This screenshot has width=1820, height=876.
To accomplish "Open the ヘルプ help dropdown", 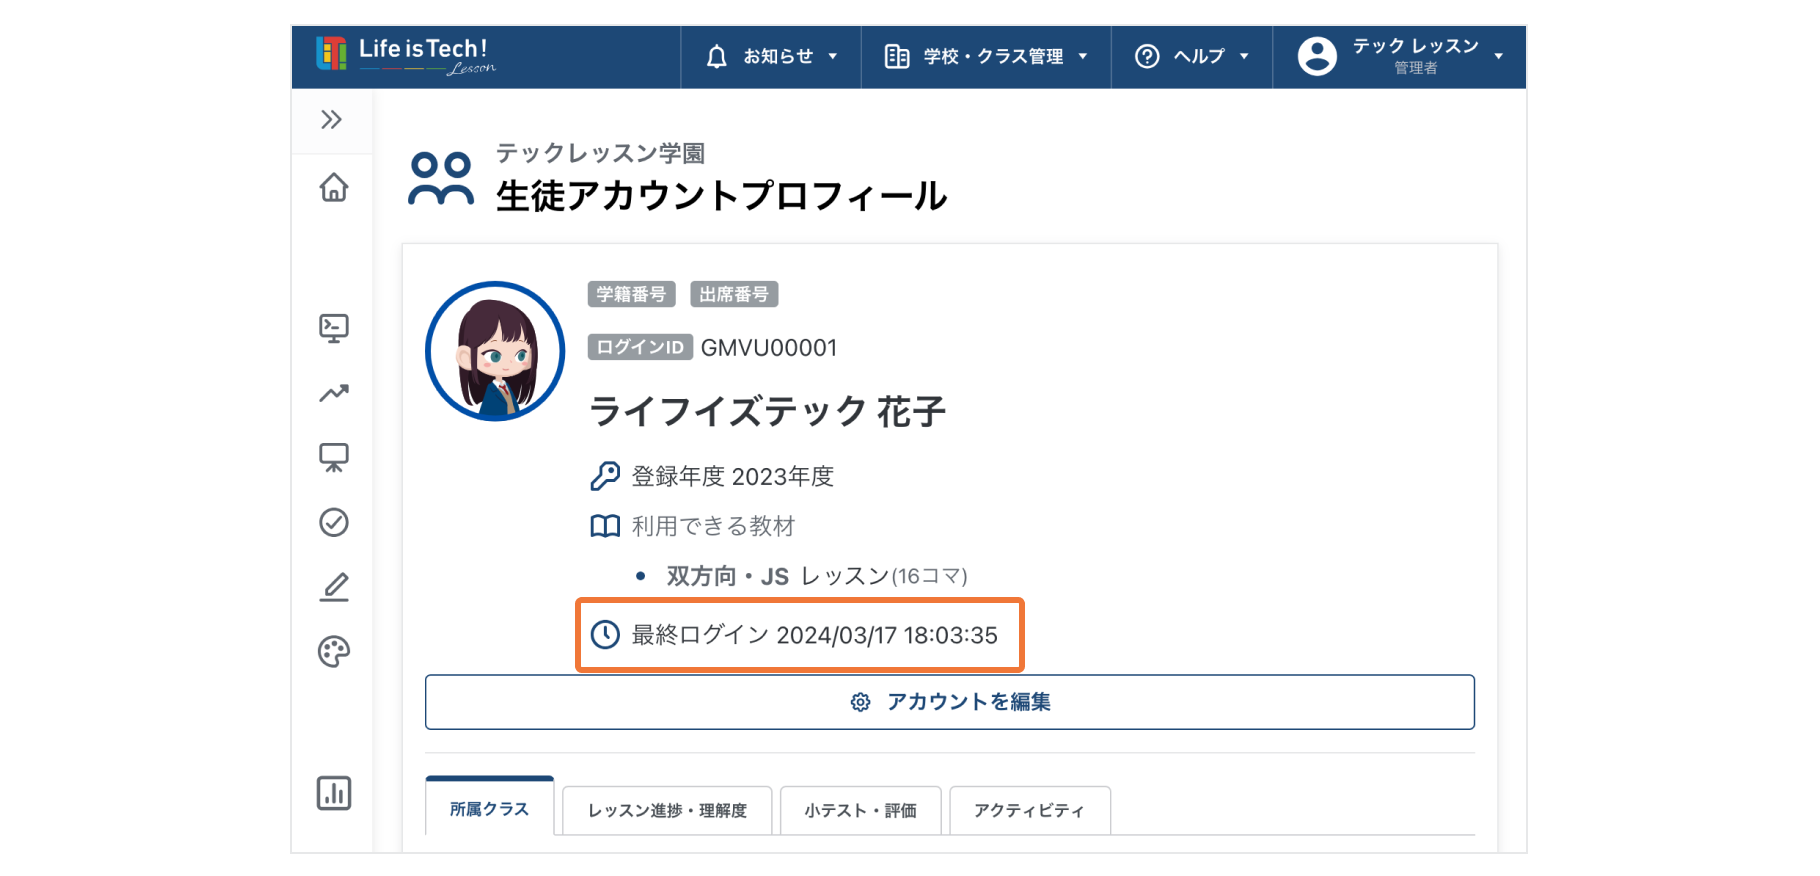I will [x=1191, y=57].
